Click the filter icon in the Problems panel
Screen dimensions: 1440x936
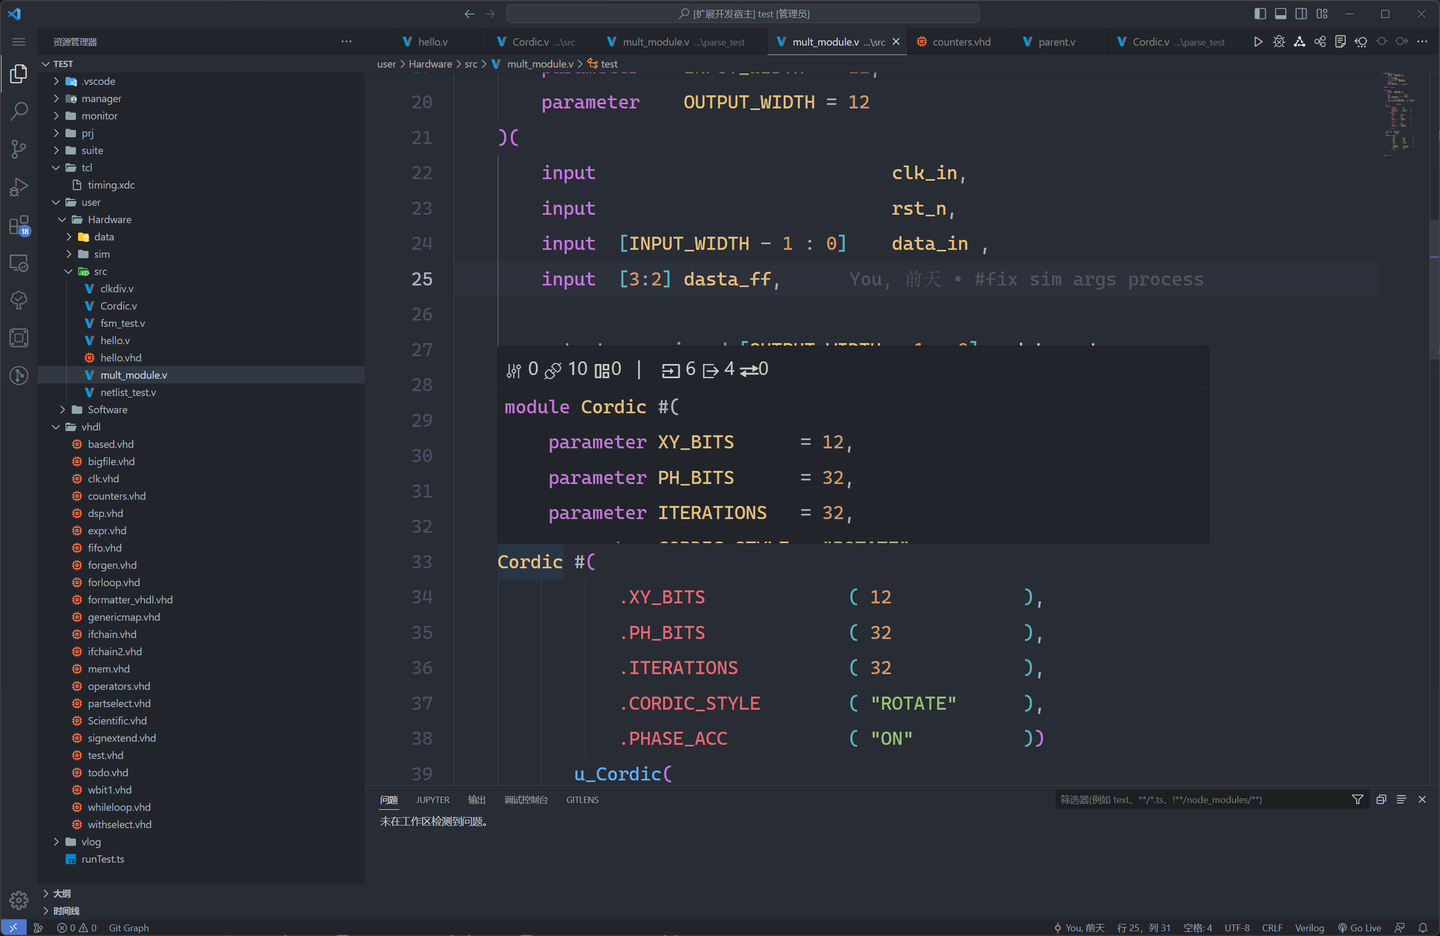pos(1357,799)
